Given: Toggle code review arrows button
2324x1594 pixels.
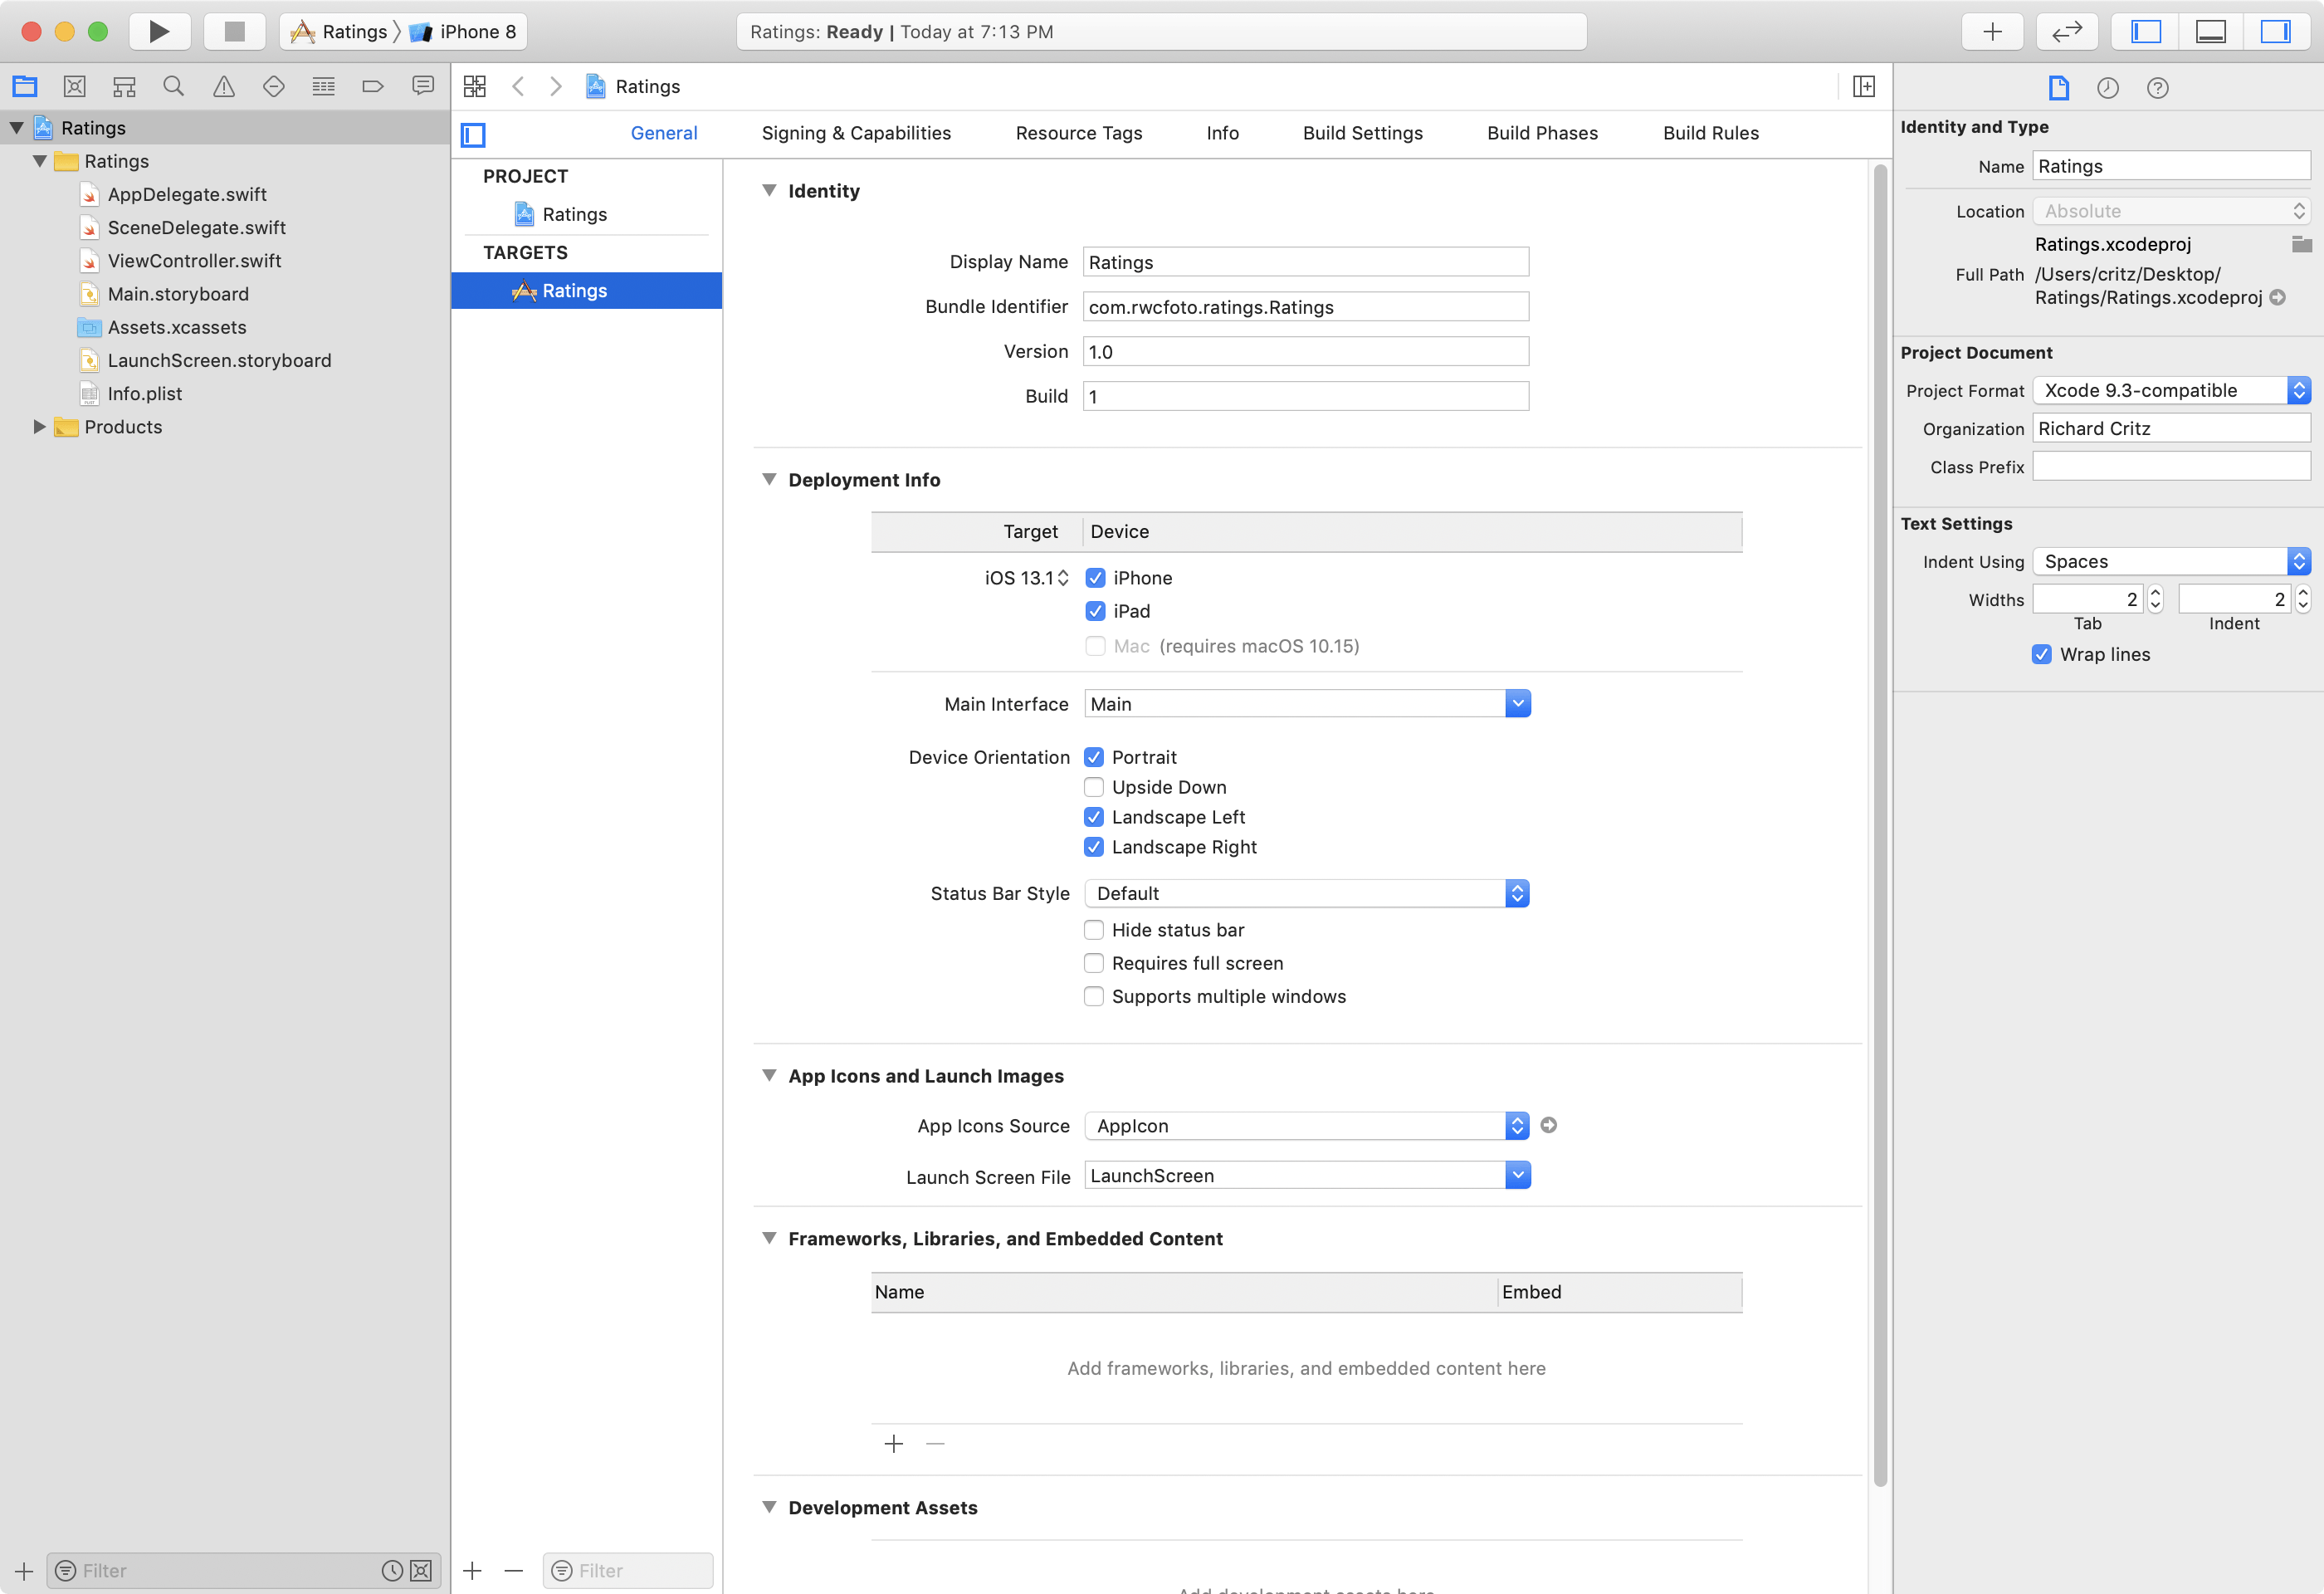Looking at the screenshot, I should coord(2066,31).
